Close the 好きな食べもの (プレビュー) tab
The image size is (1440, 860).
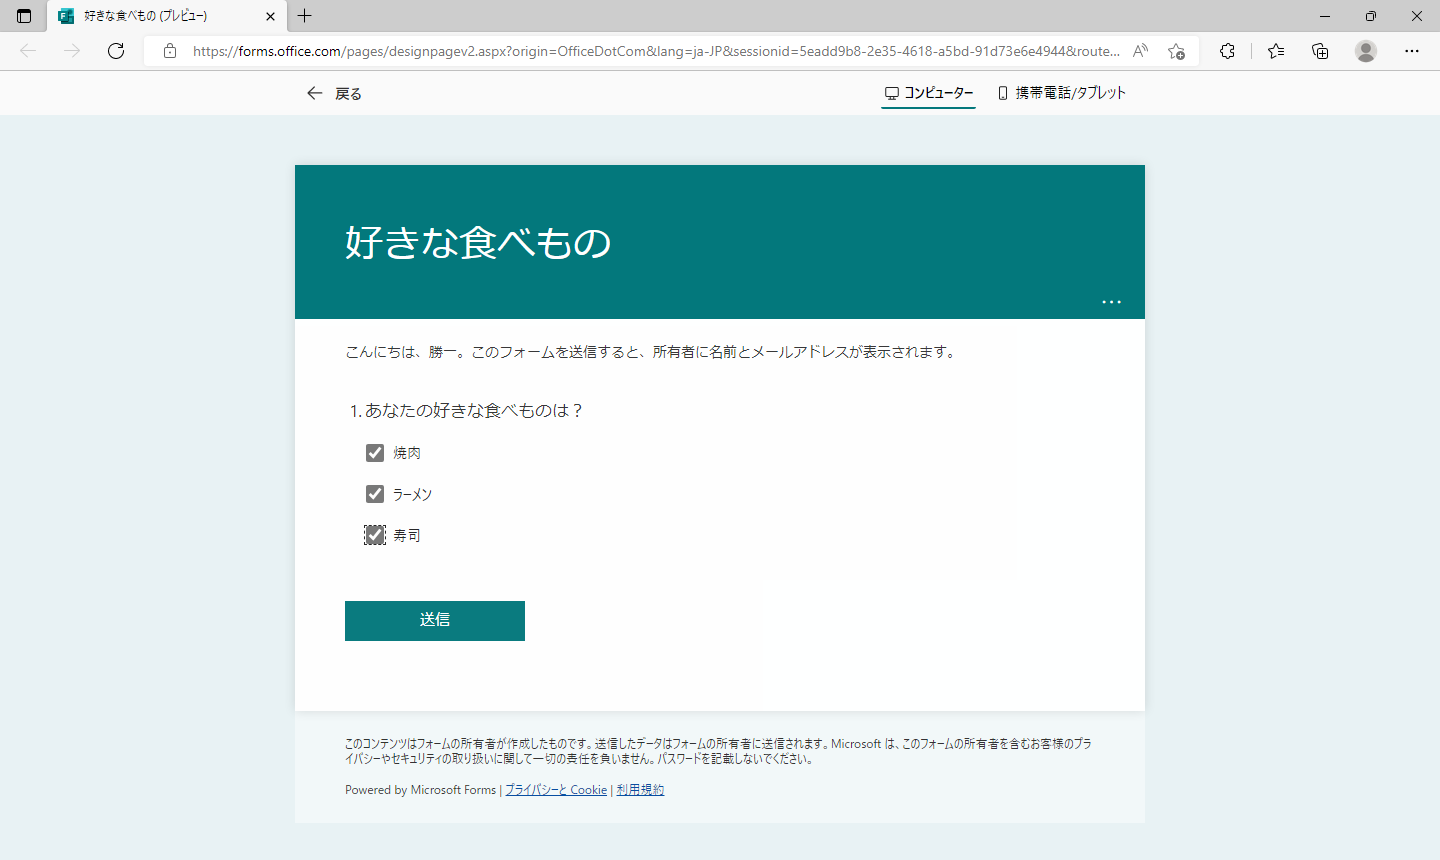coord(270,16)
